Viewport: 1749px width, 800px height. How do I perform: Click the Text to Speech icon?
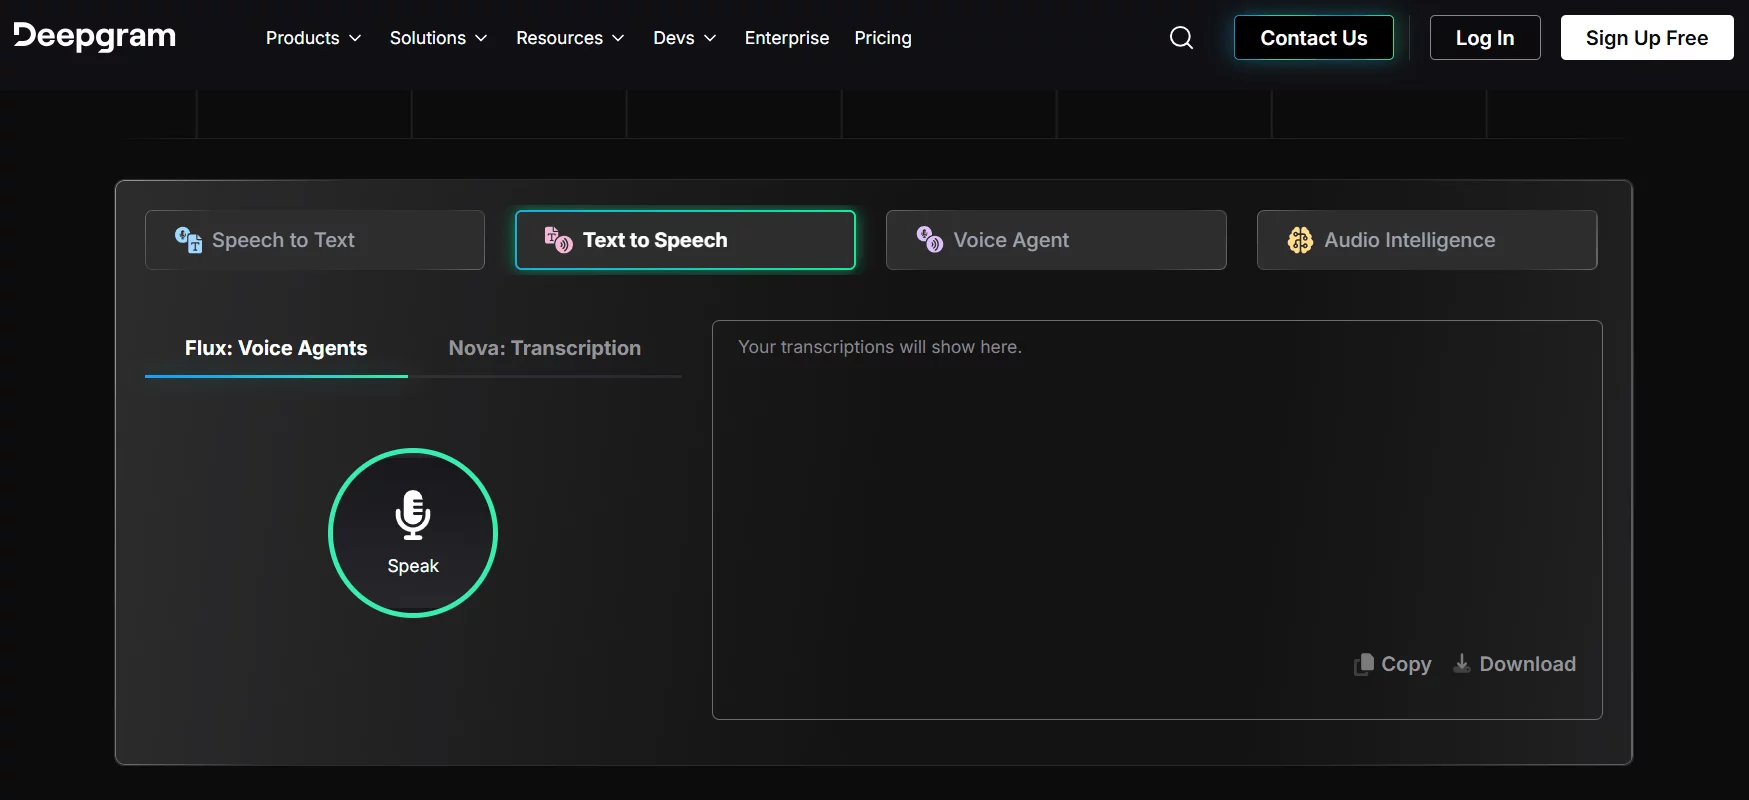point(558,240)
